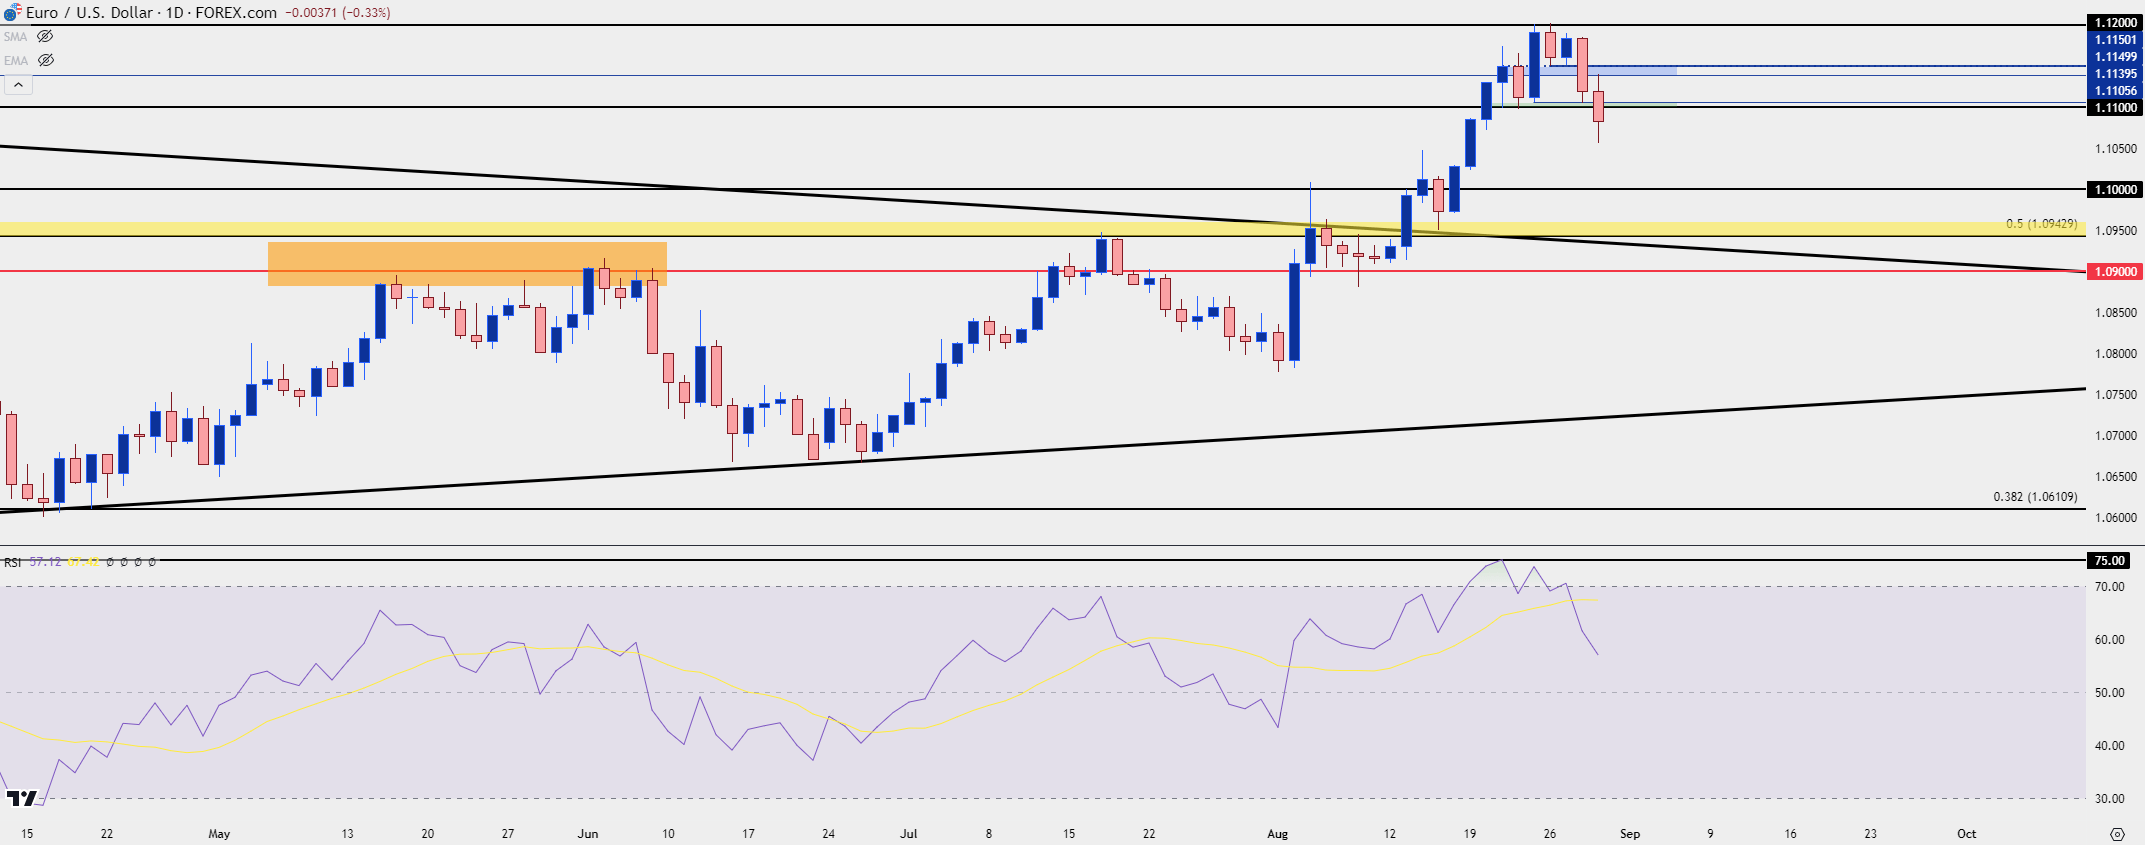Click the 1.11056 price label

2115,91
